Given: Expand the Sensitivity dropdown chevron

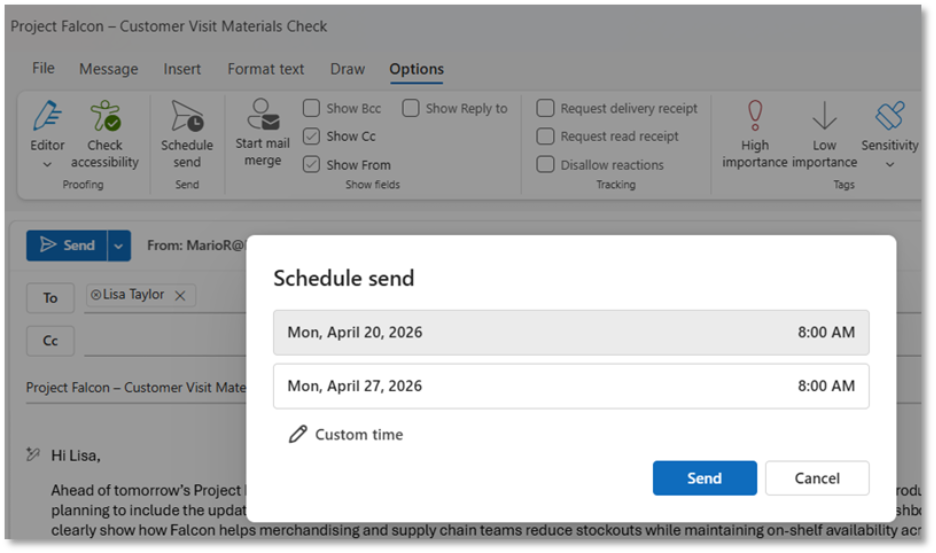Looking at the screenshot, I should click(x=889, y=164).
